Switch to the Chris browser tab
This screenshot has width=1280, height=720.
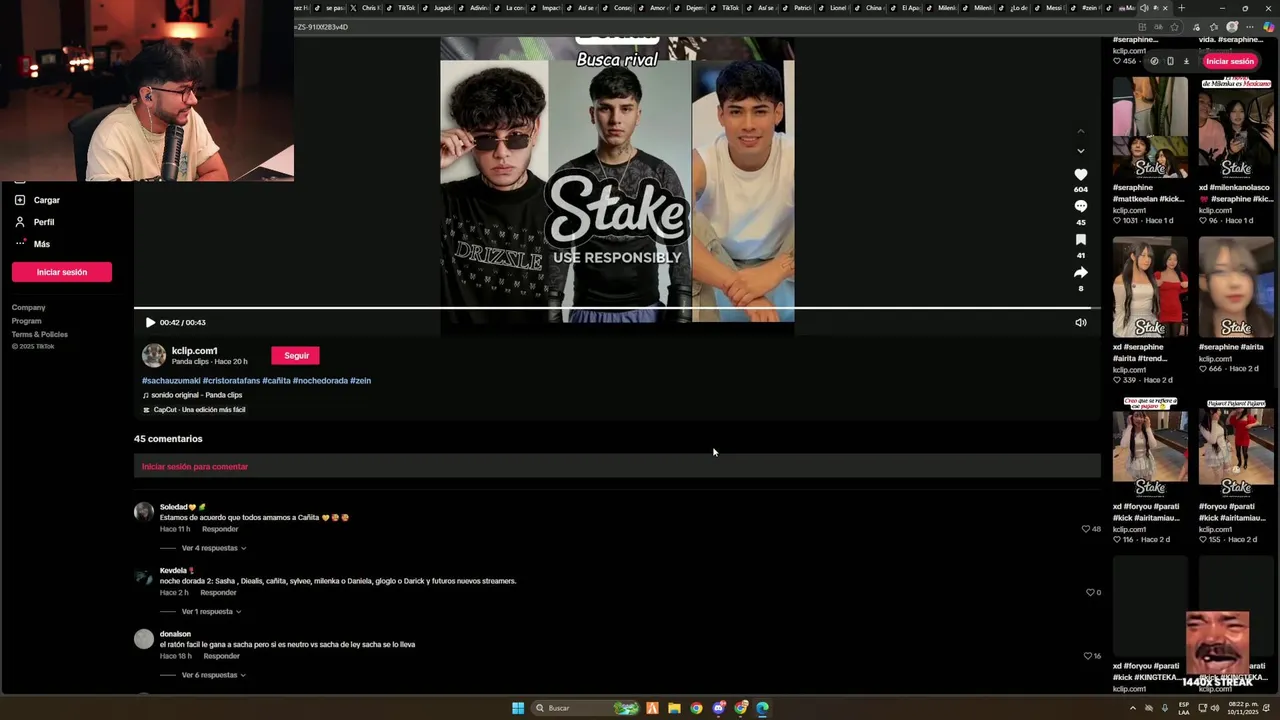(x=367, y=8)
